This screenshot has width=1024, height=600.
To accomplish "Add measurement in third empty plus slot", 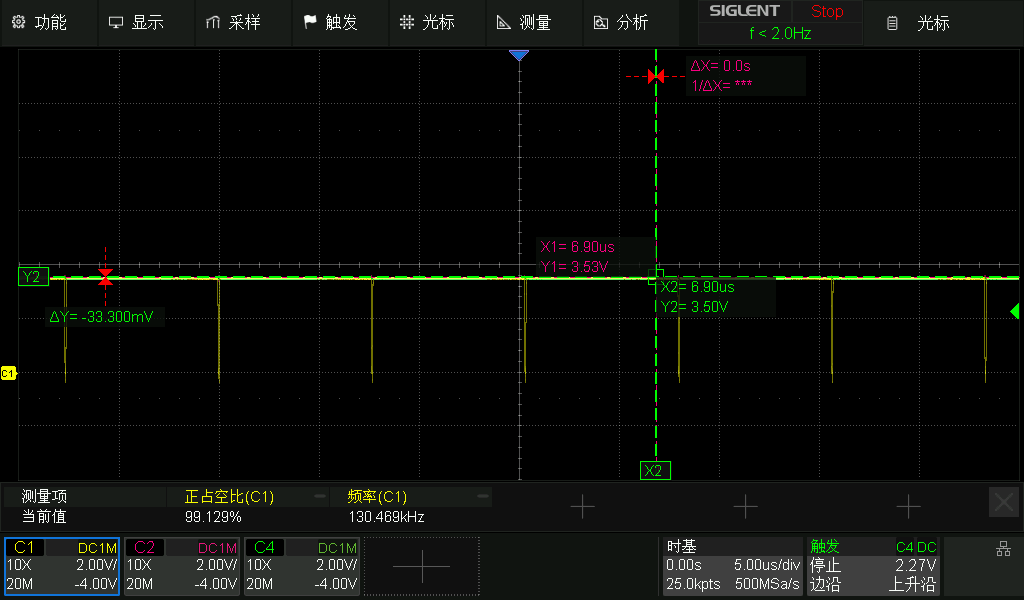I will coord(908,506).
